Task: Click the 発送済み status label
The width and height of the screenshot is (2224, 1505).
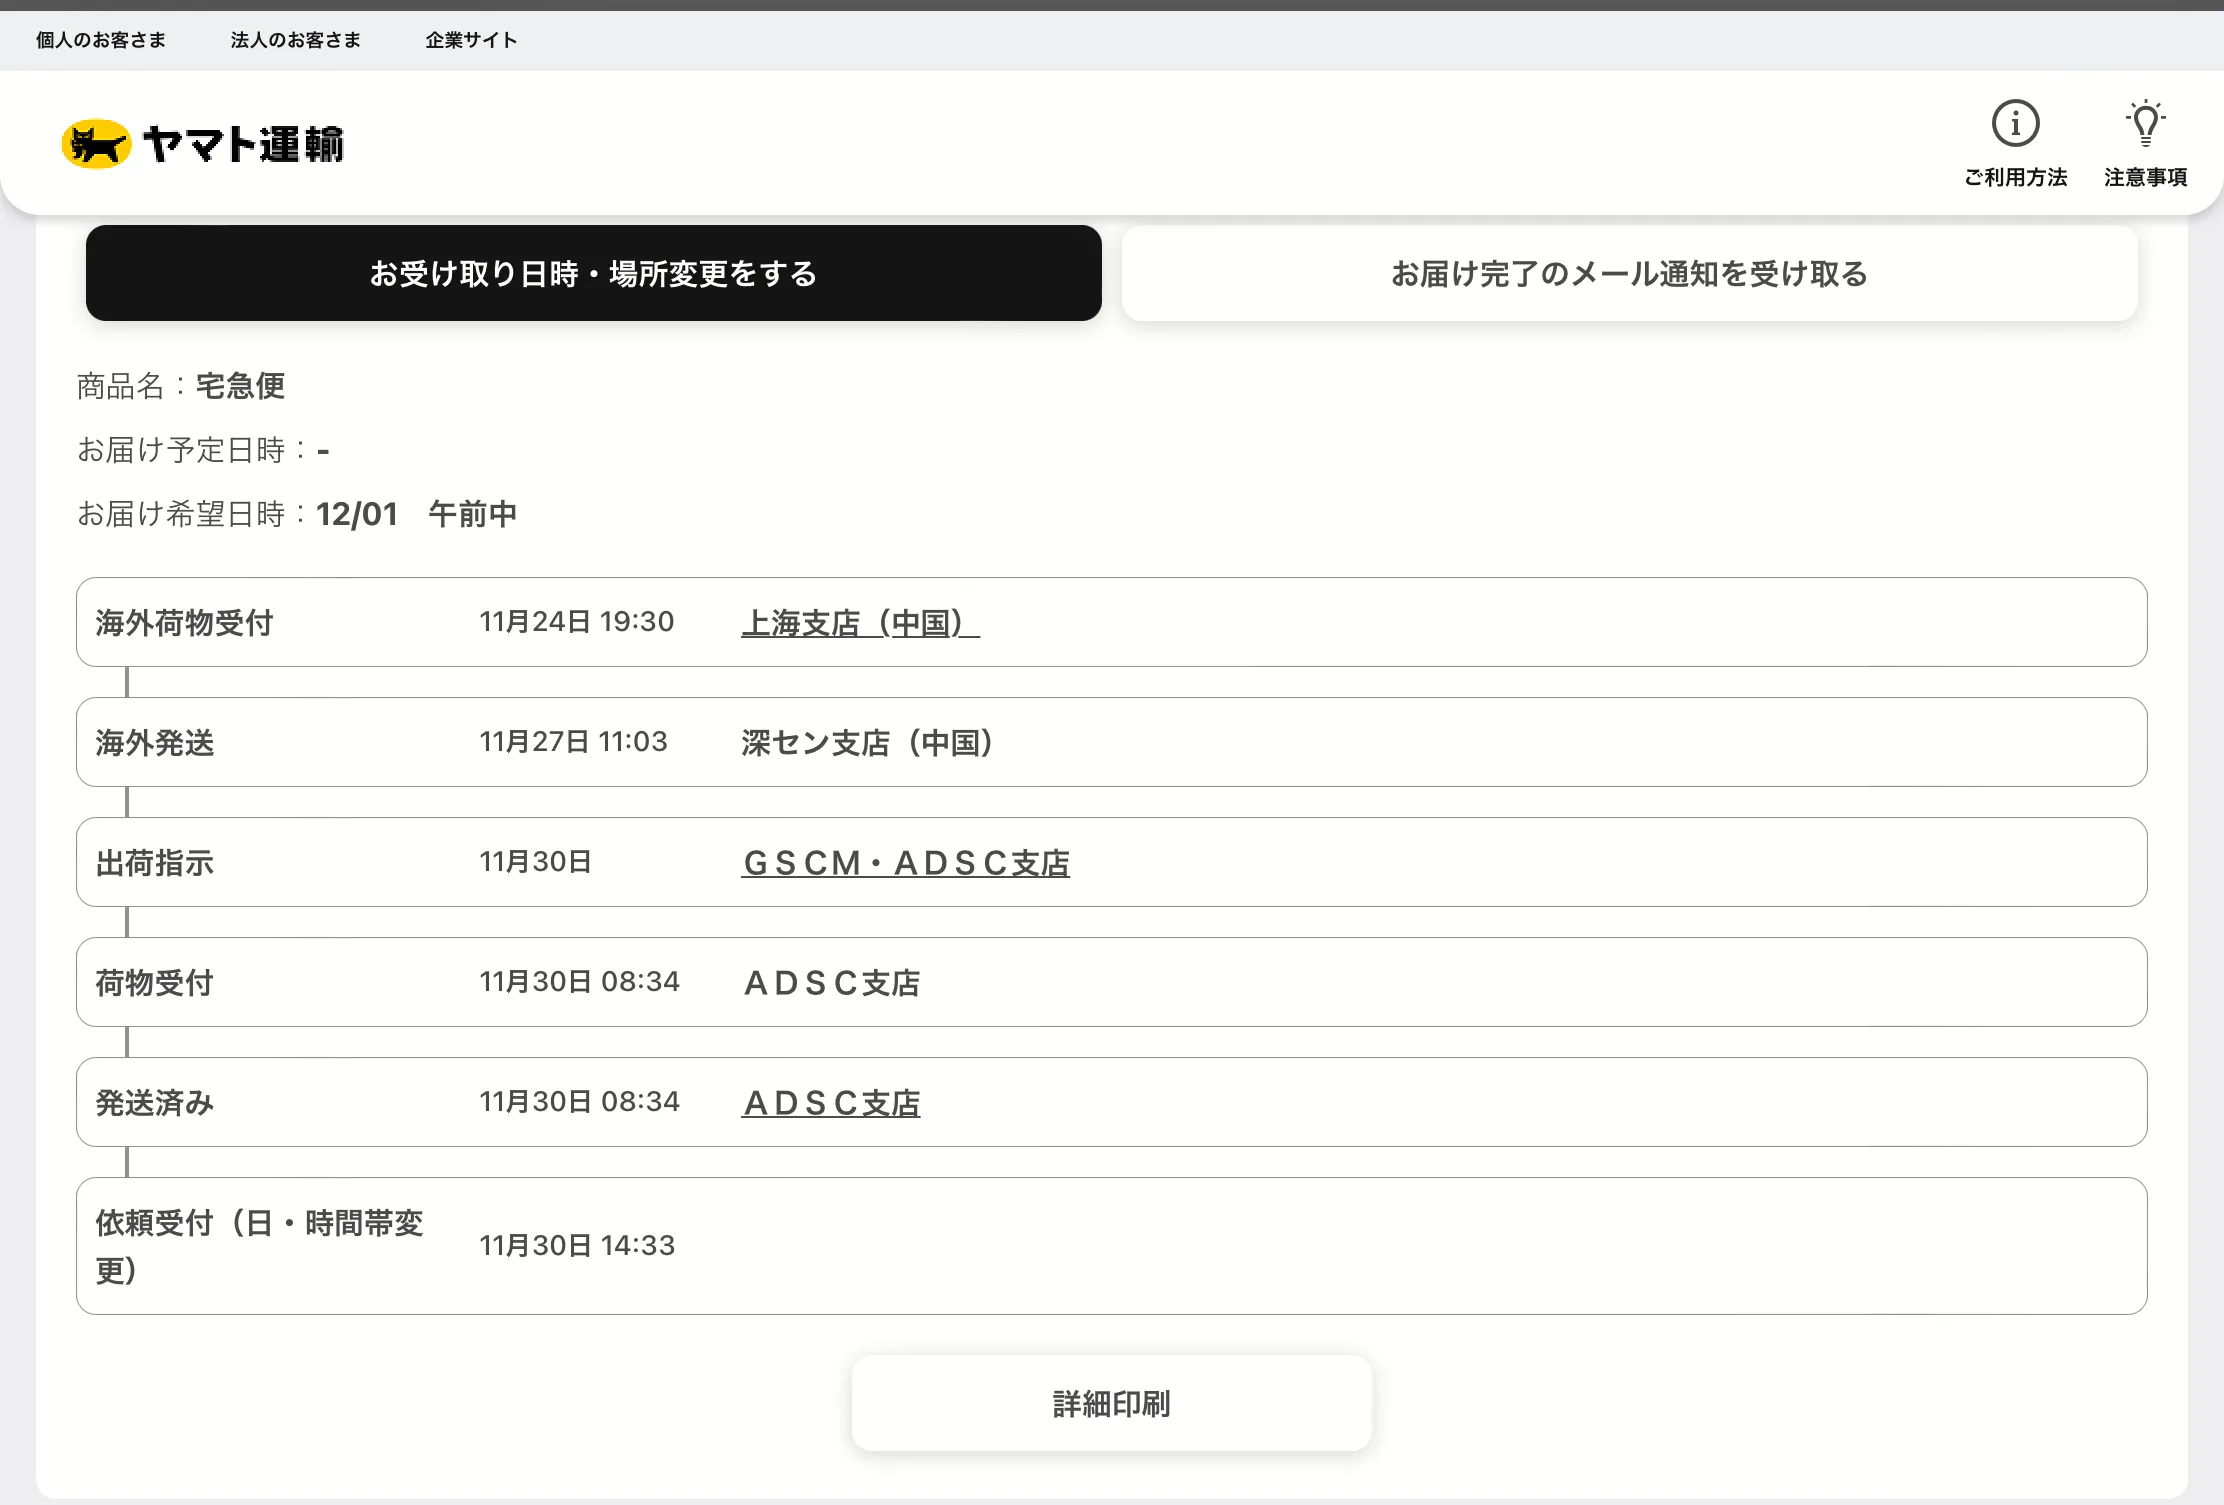Action: pos(155,1103)
